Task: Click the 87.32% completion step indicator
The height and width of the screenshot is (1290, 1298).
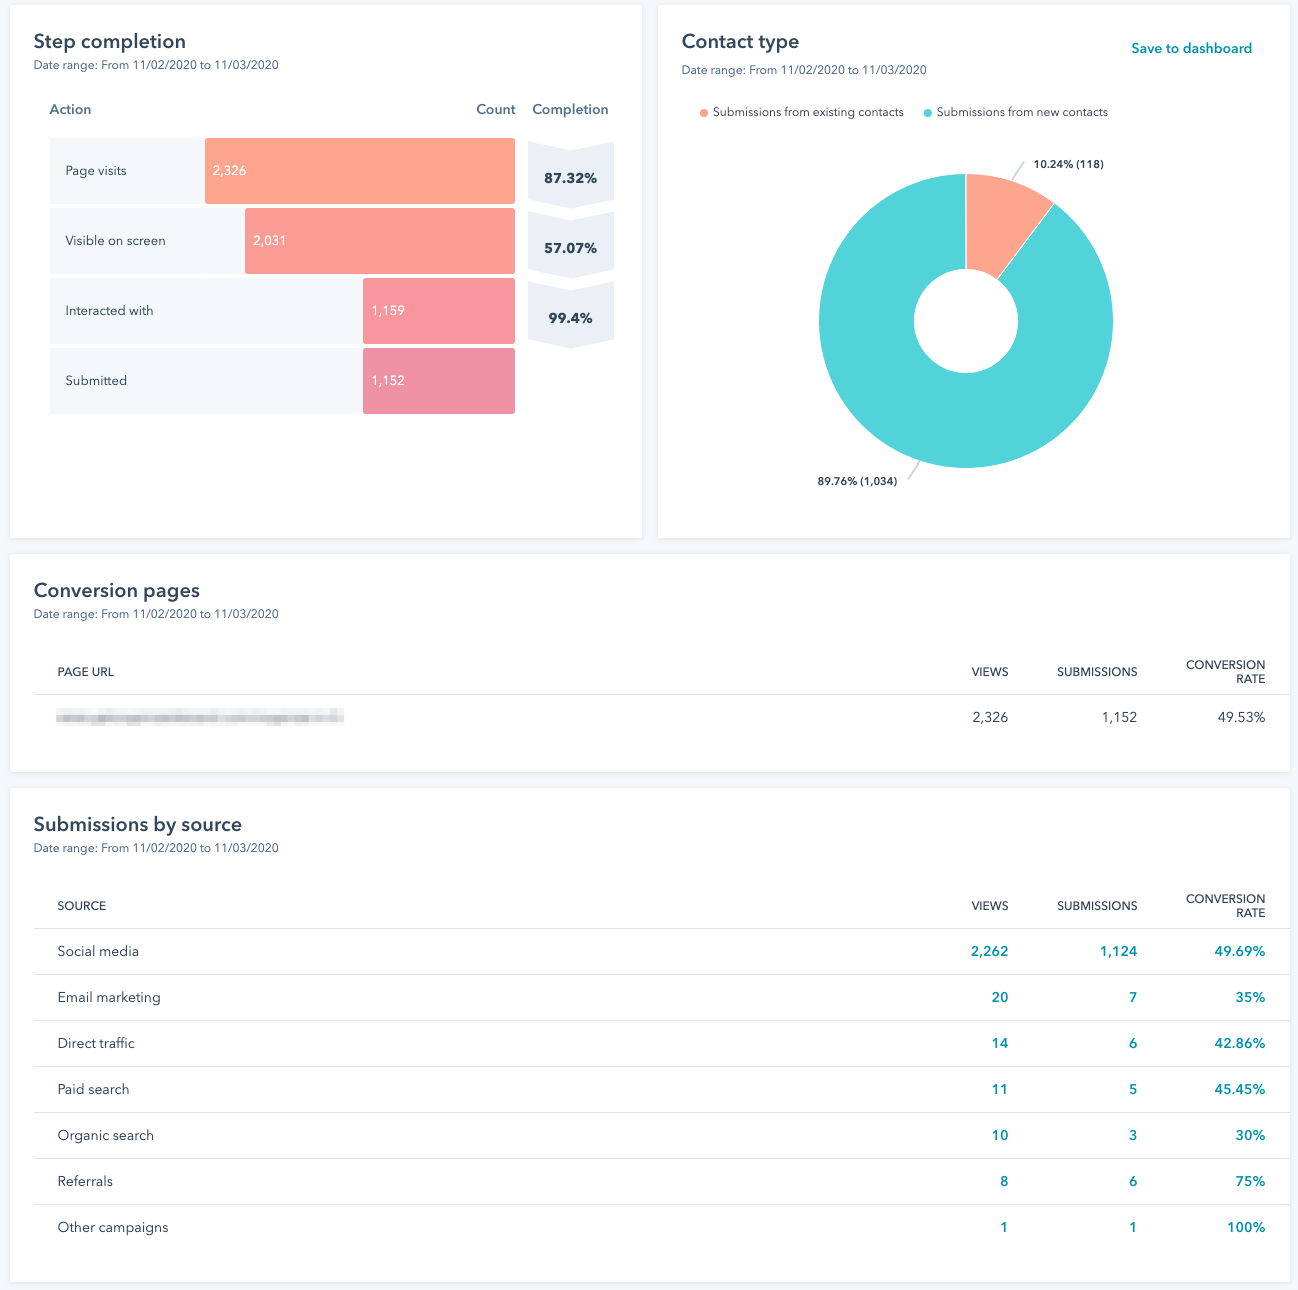Action: point(570,176)
